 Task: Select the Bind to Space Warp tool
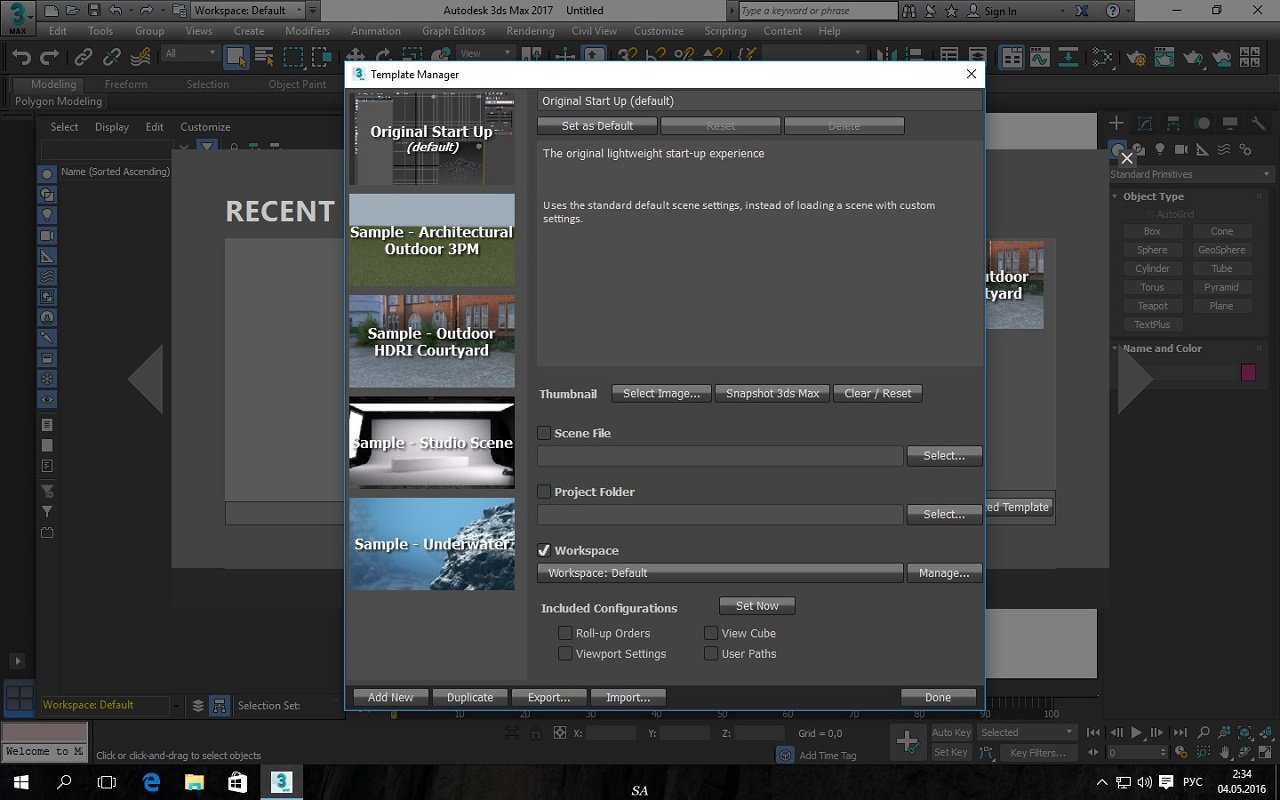[x=141, y=57]
